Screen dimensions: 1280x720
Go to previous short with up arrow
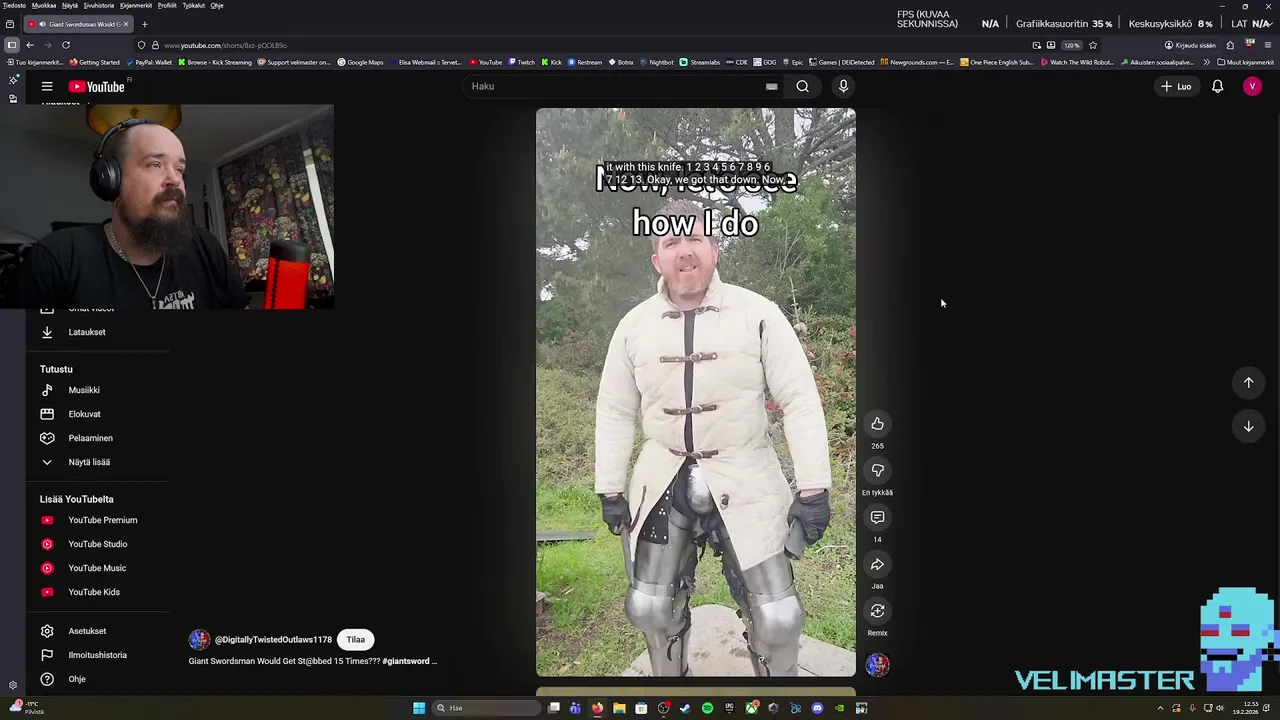pos(1248,382)
